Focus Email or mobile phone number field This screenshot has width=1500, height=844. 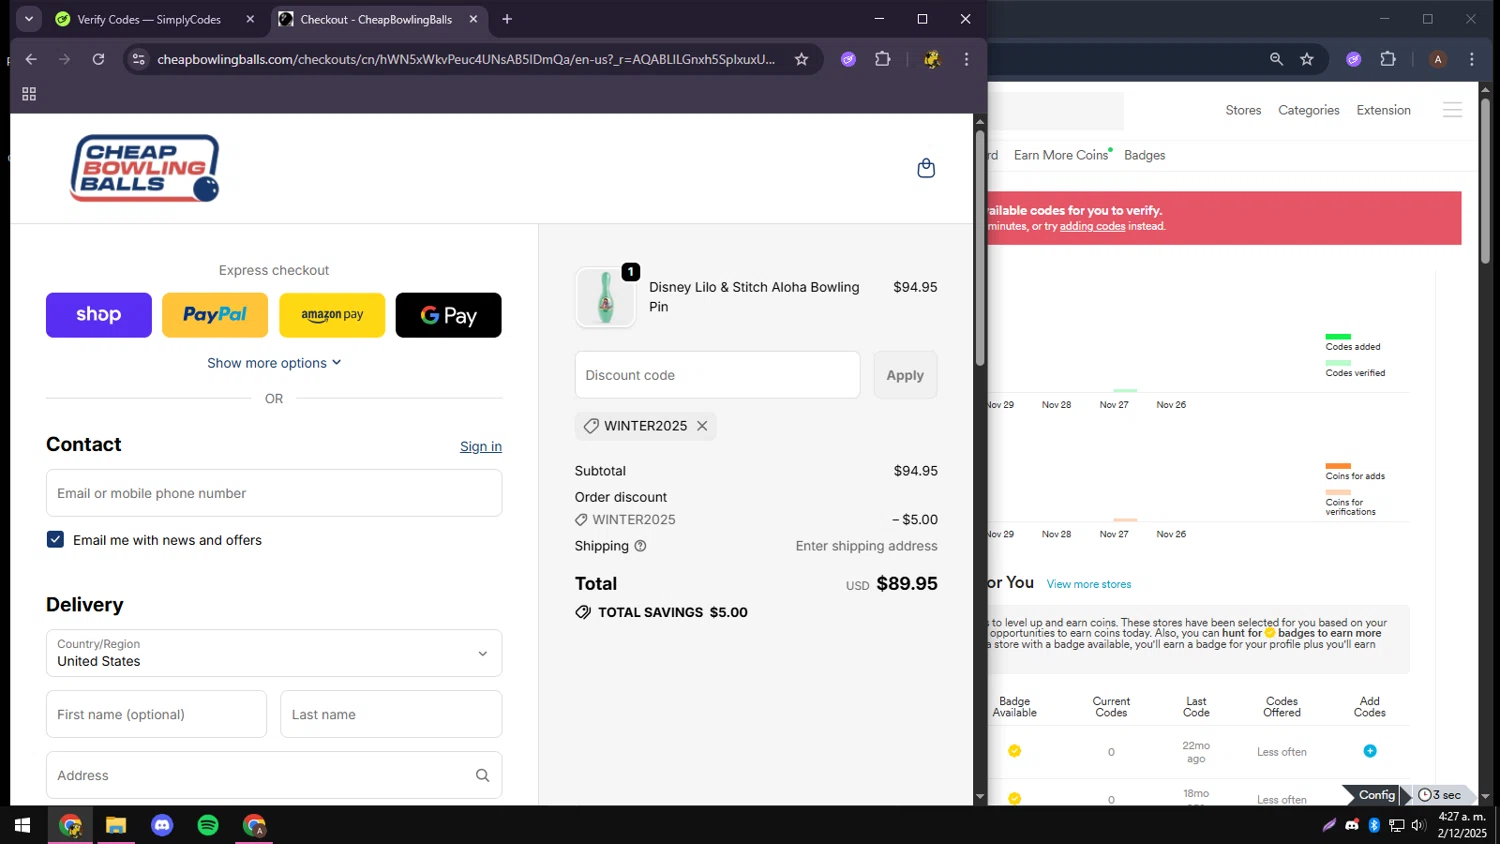[274, 493]
